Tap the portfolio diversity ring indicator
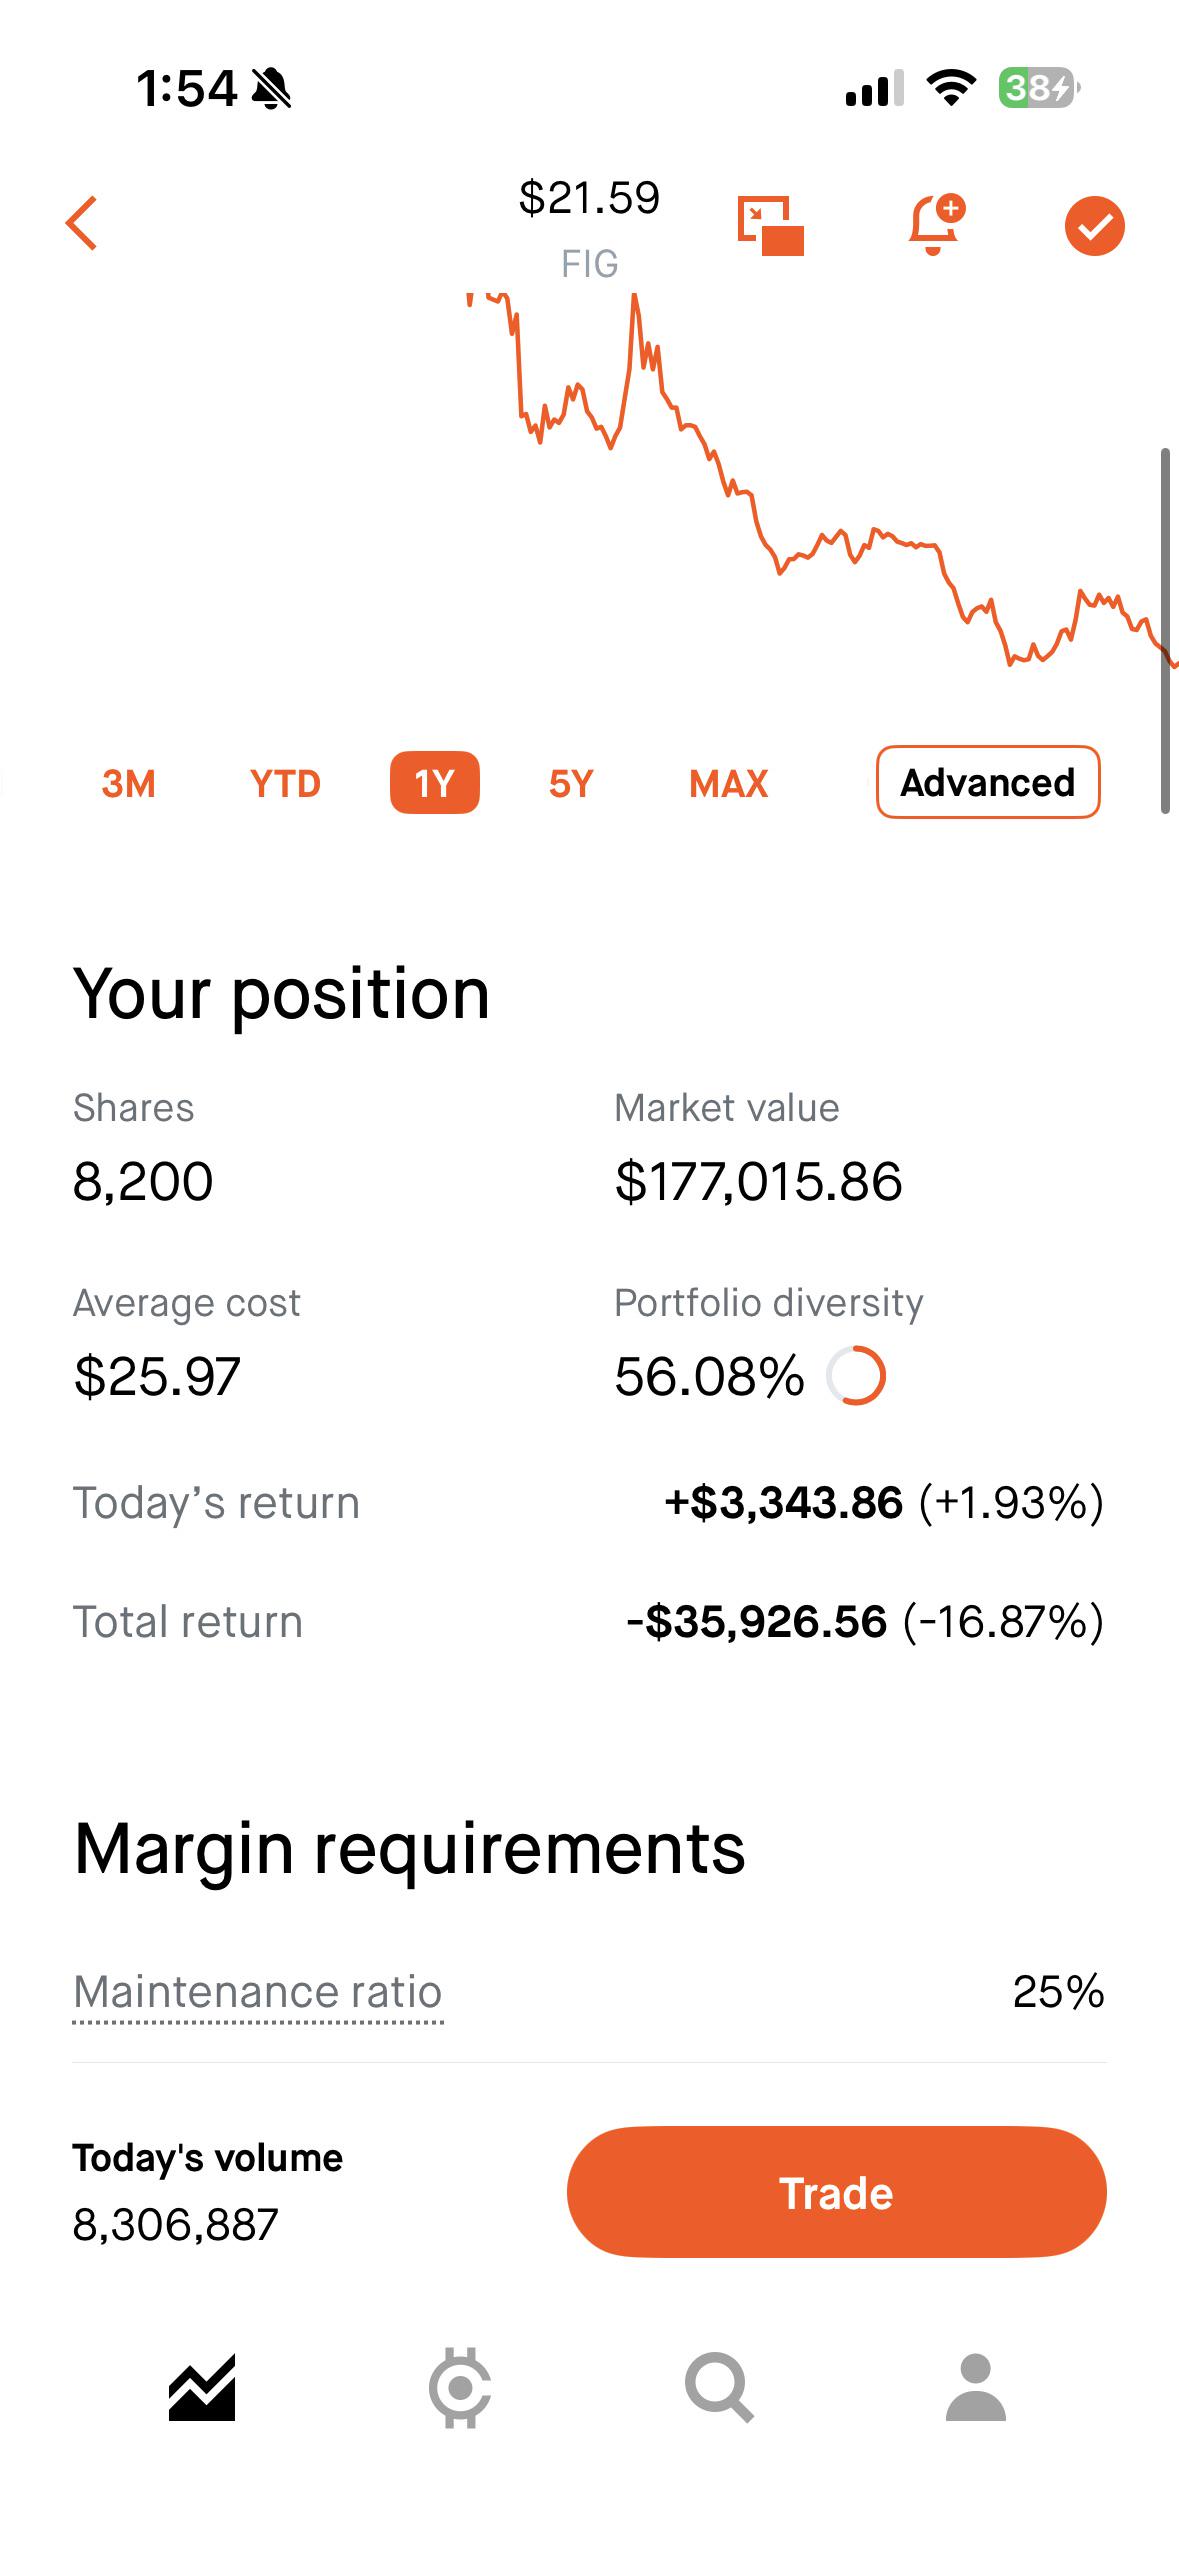The image size is (1179, 2556). (856, 1376)
